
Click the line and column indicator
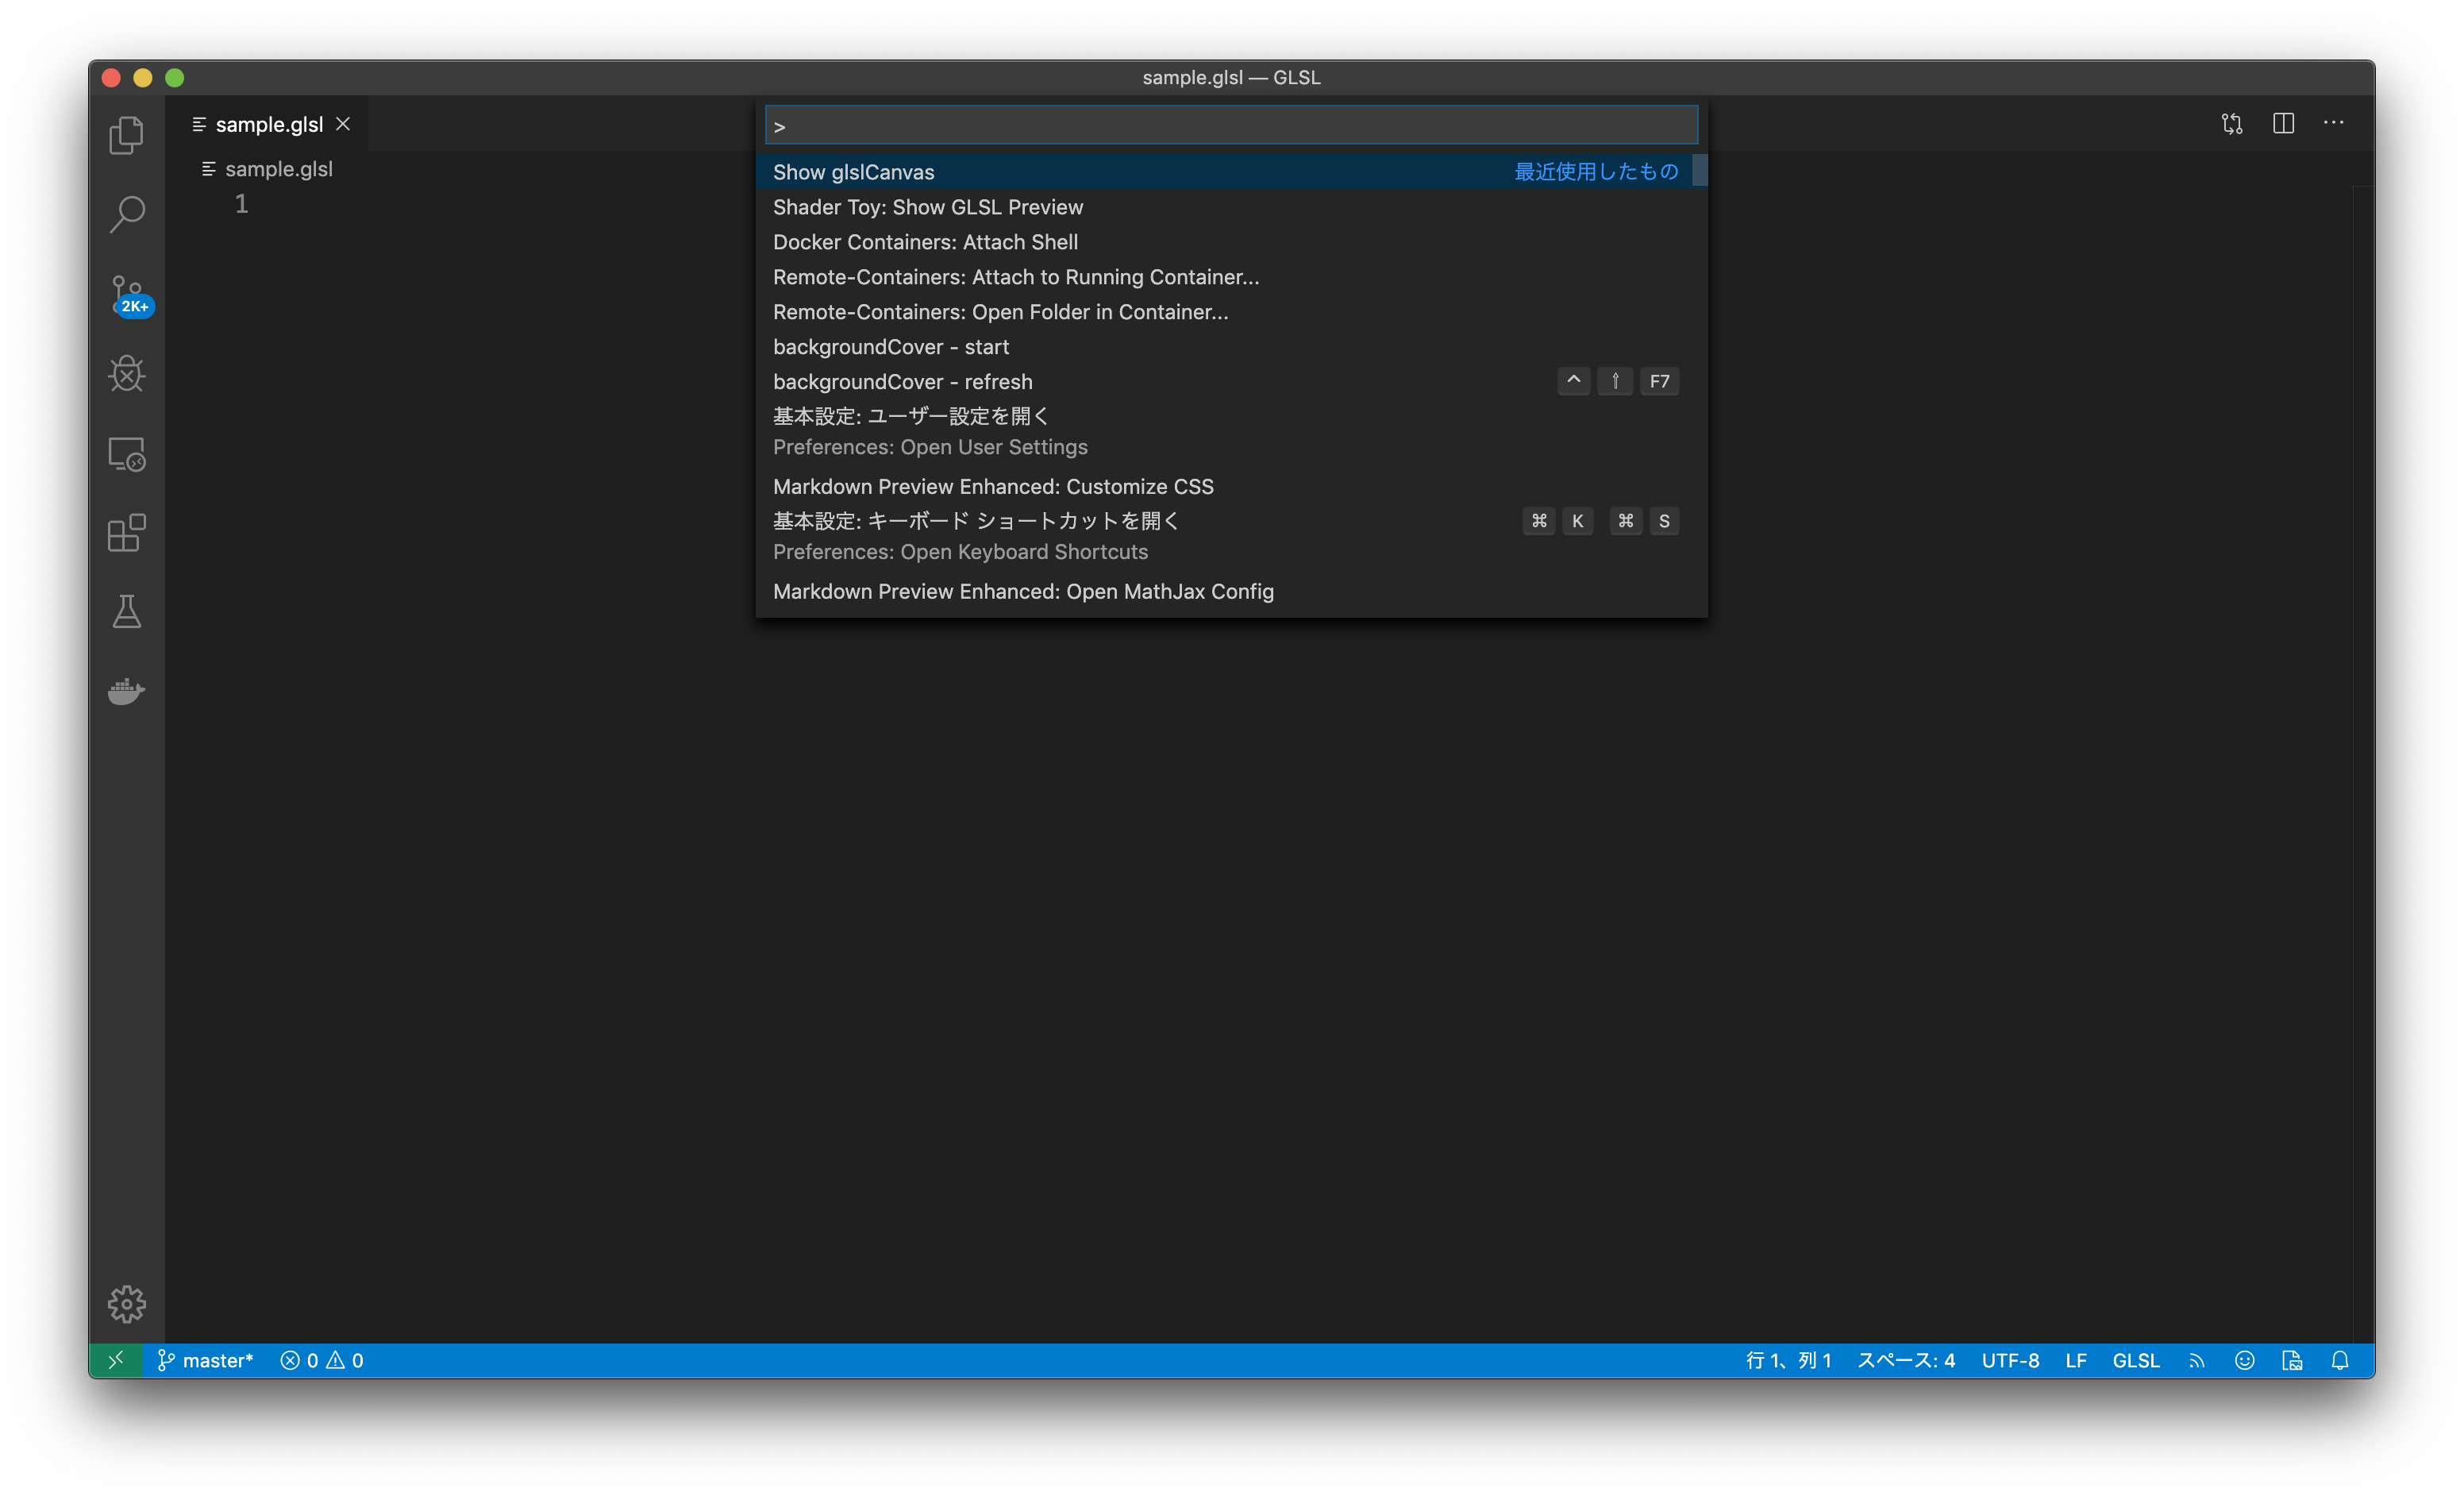pos(1788,1361)
